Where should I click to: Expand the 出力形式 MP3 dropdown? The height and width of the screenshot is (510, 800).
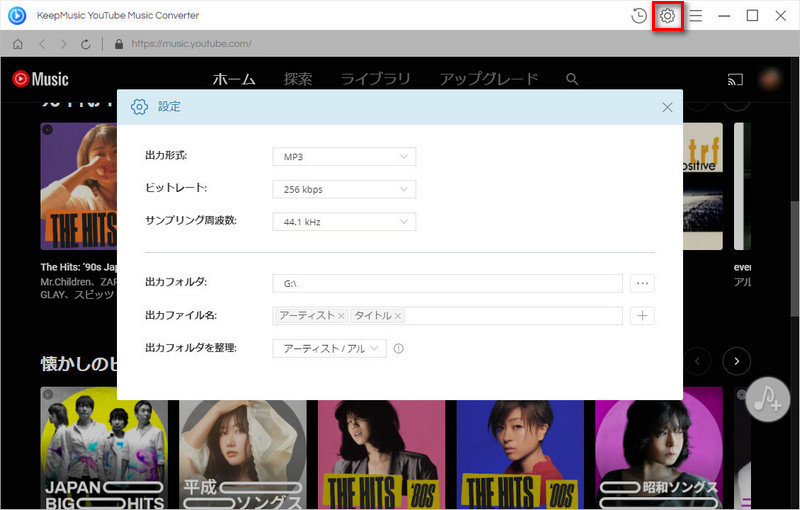click(344, 157)
